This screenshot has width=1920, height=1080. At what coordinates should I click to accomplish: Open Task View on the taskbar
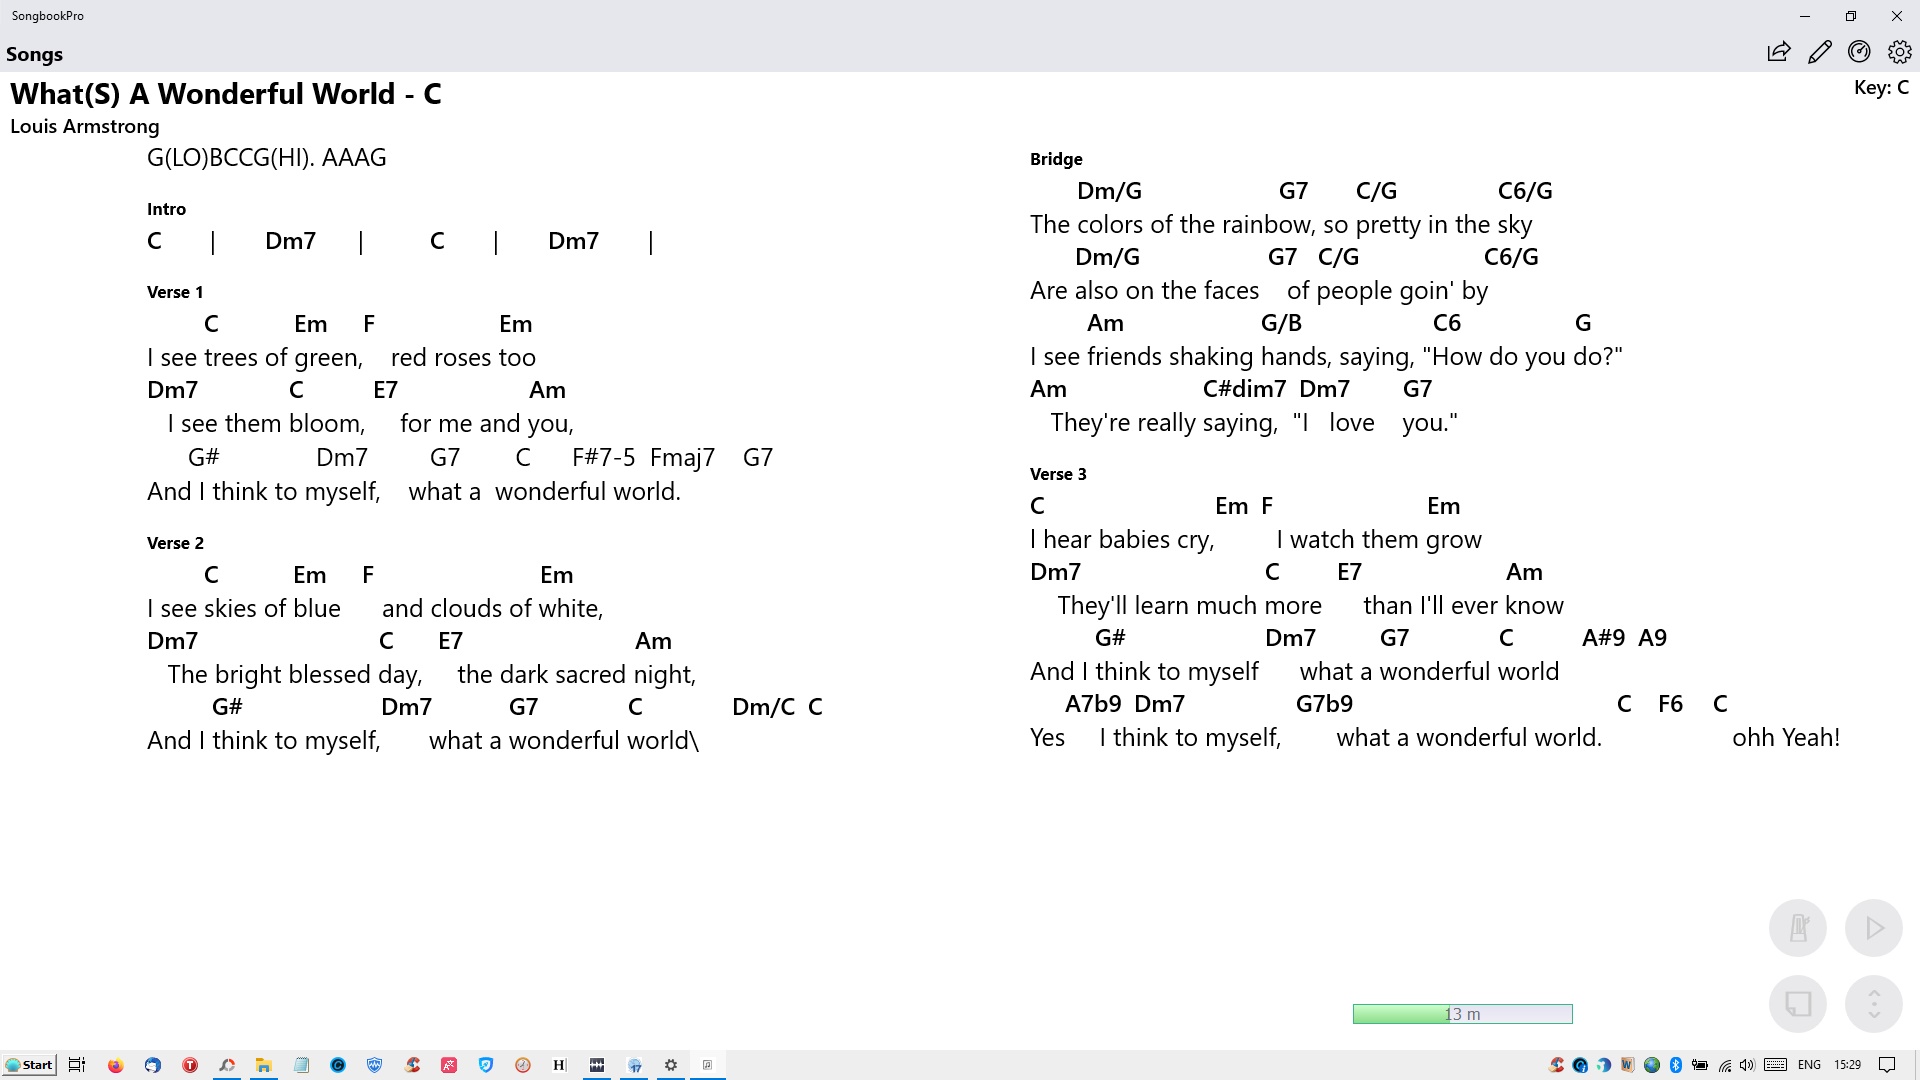click(x=77, y=1065)
